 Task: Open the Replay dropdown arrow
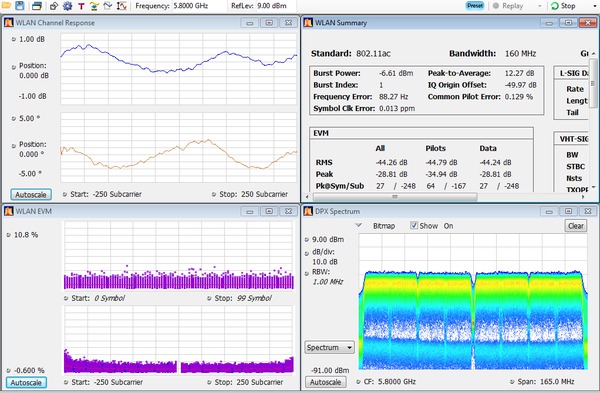(x=540, y=6)
